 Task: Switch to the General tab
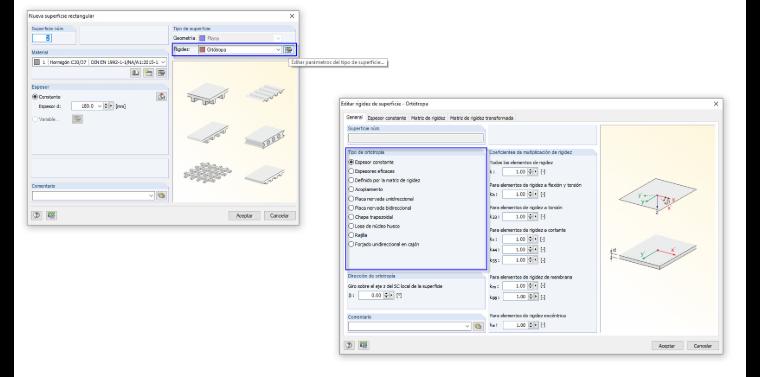tap(354, 118)
